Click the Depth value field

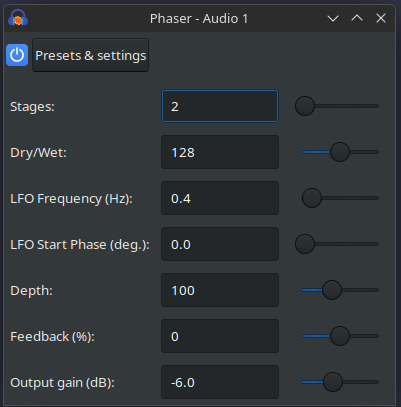(220, 290)
